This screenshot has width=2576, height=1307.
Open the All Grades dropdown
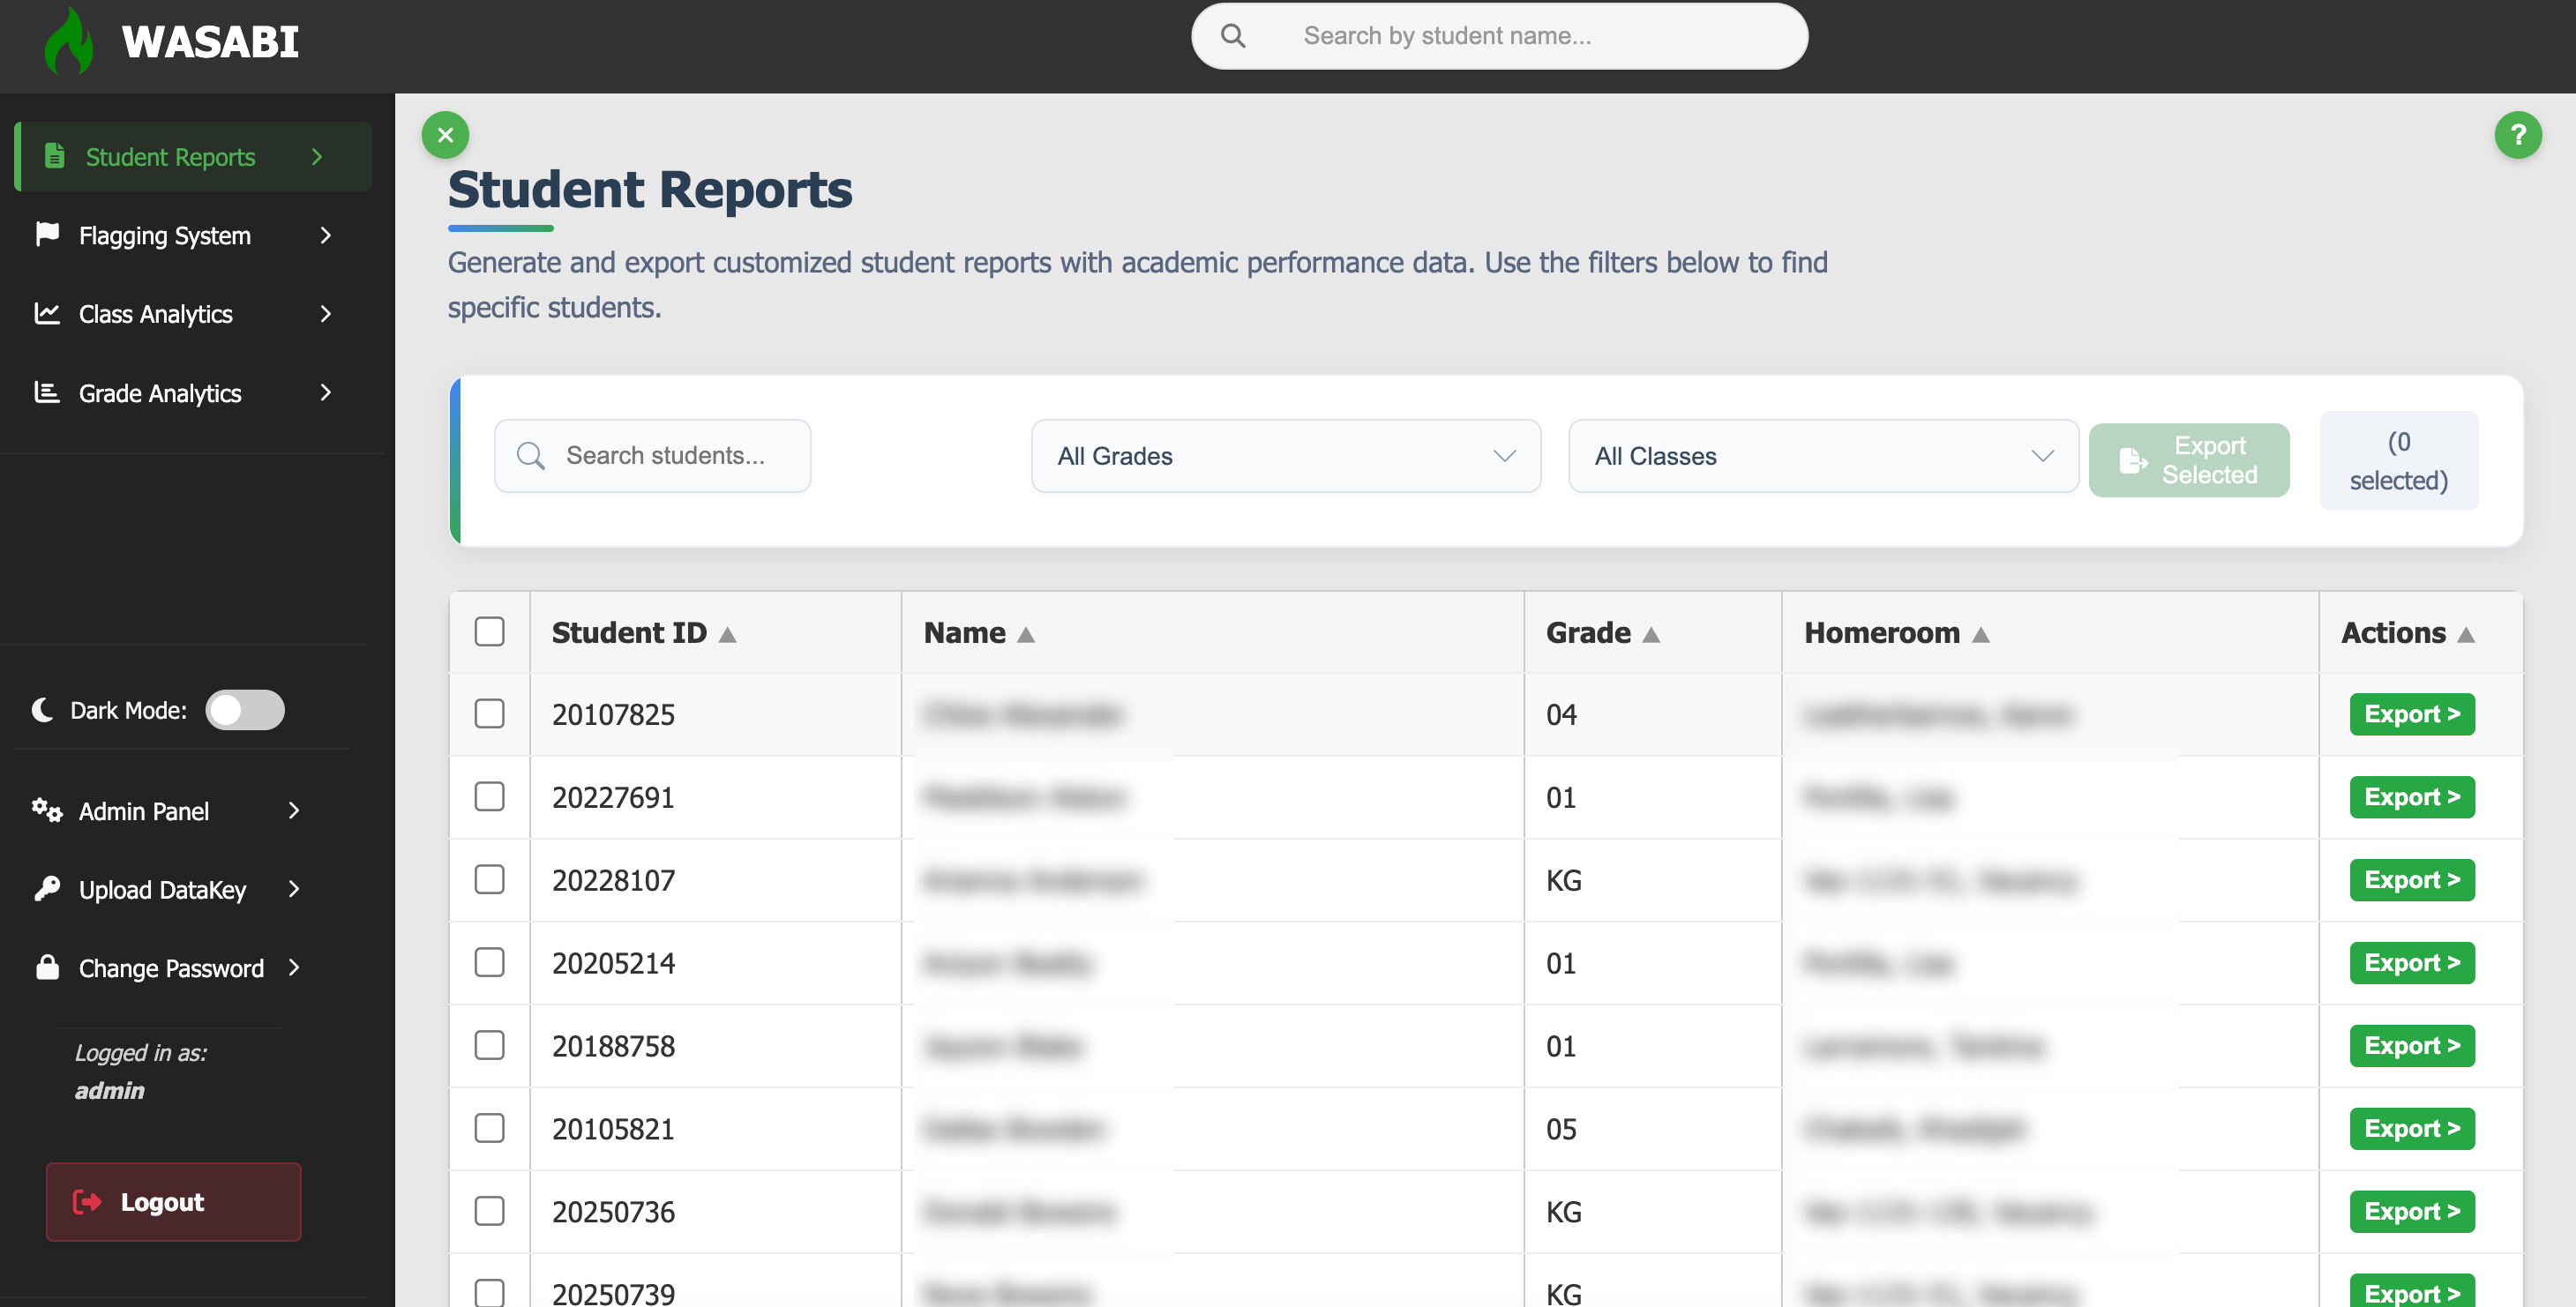click(x=1285, y=456)
